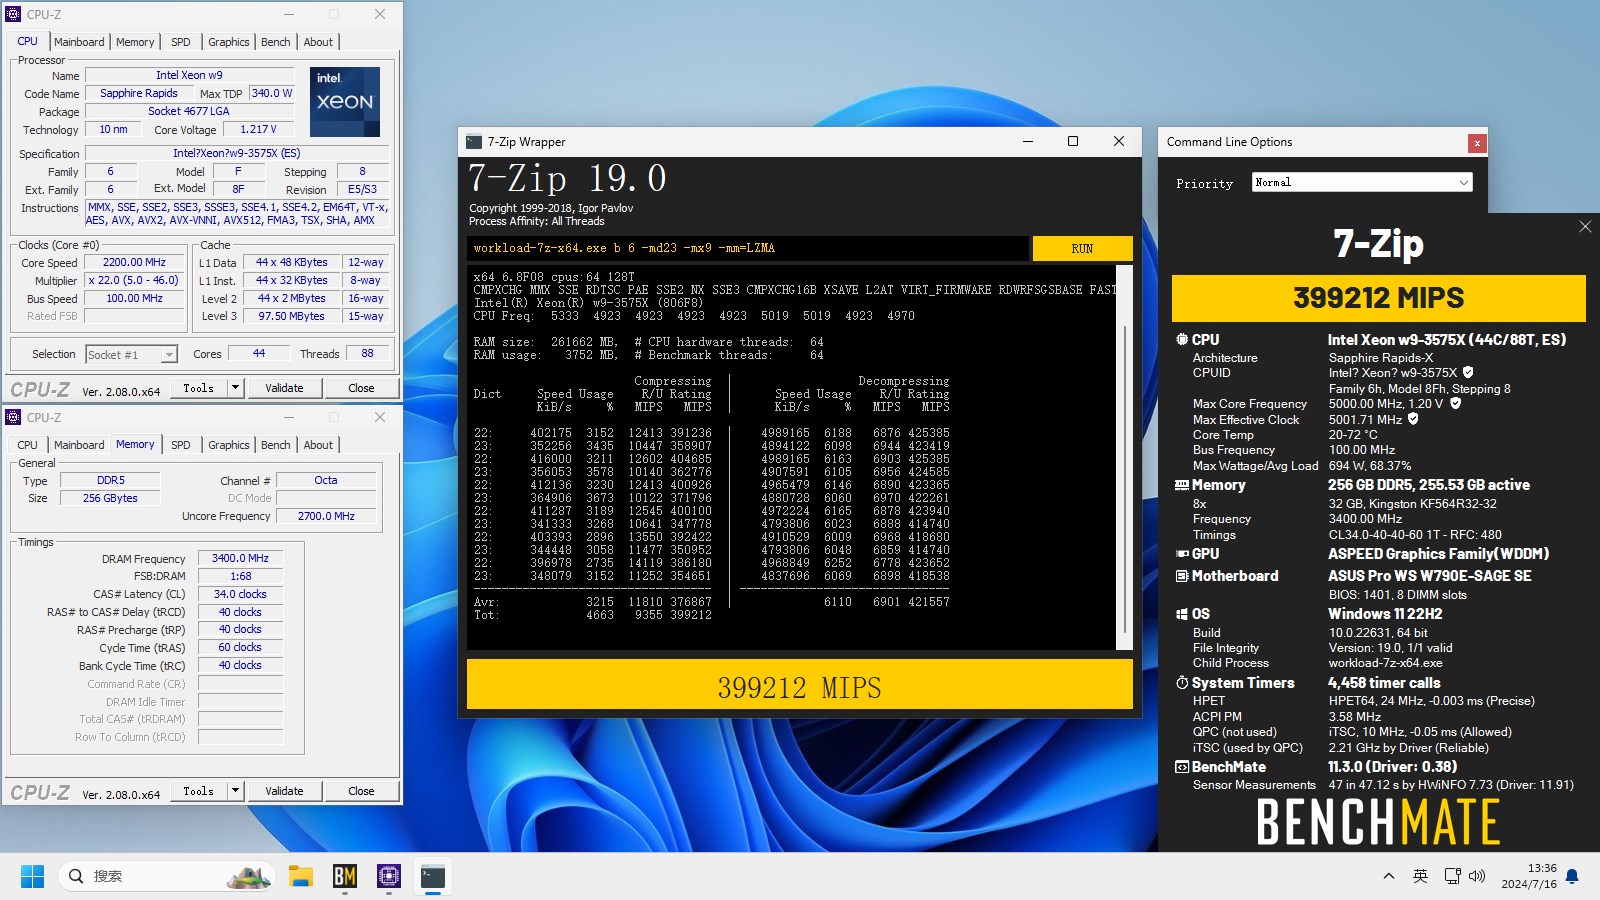Run the 7-Zip benchmark with RUN button
The height and width of the screenshot is (900, 1600).
(1082, 248)
